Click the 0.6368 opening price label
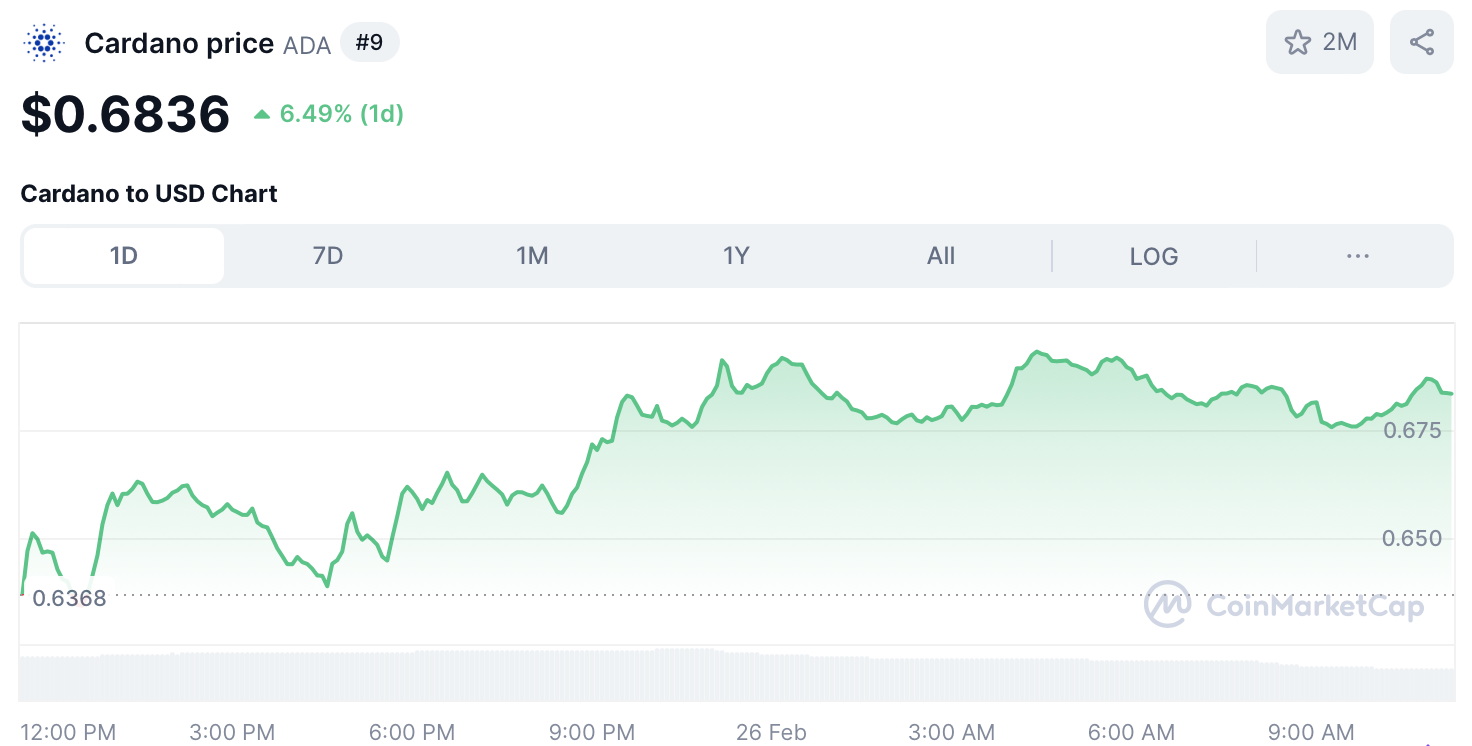The image size is (1472, 746). coord(69,599)
